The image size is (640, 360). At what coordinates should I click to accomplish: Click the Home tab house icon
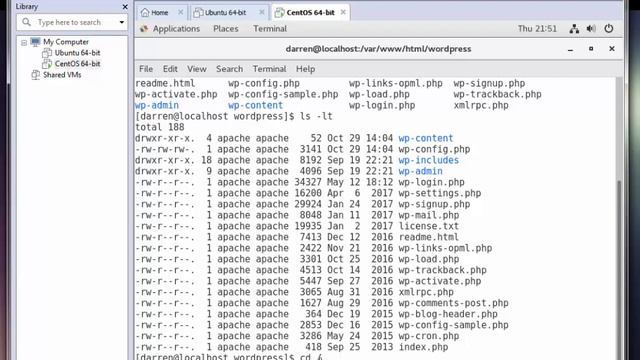pyautogui.click(x=145, y=13)
